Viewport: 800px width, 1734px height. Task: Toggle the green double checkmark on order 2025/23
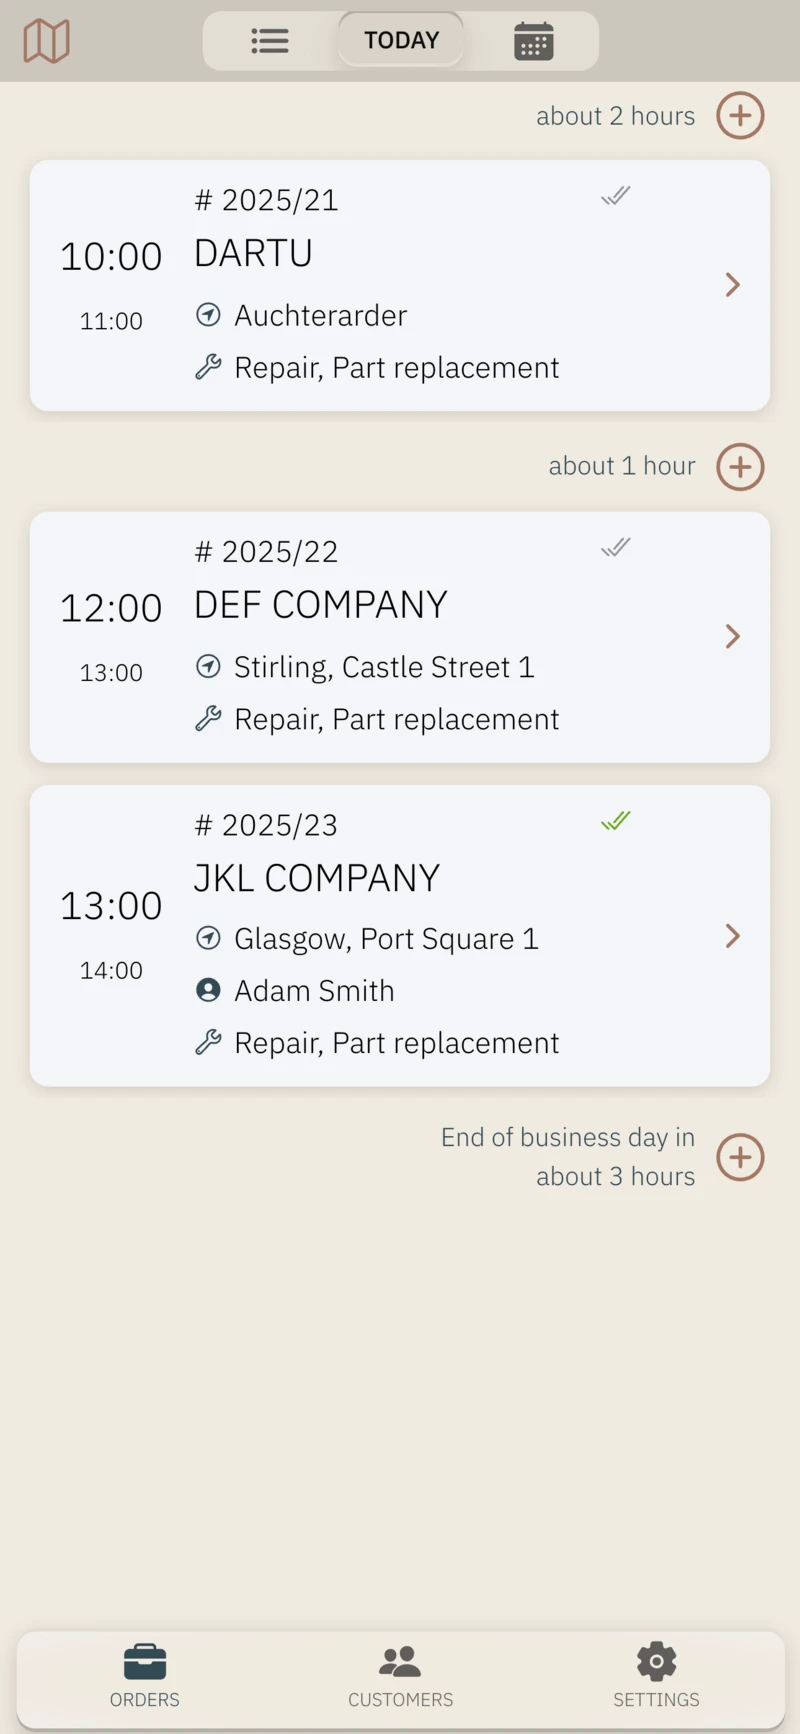[x=616, y=821]
